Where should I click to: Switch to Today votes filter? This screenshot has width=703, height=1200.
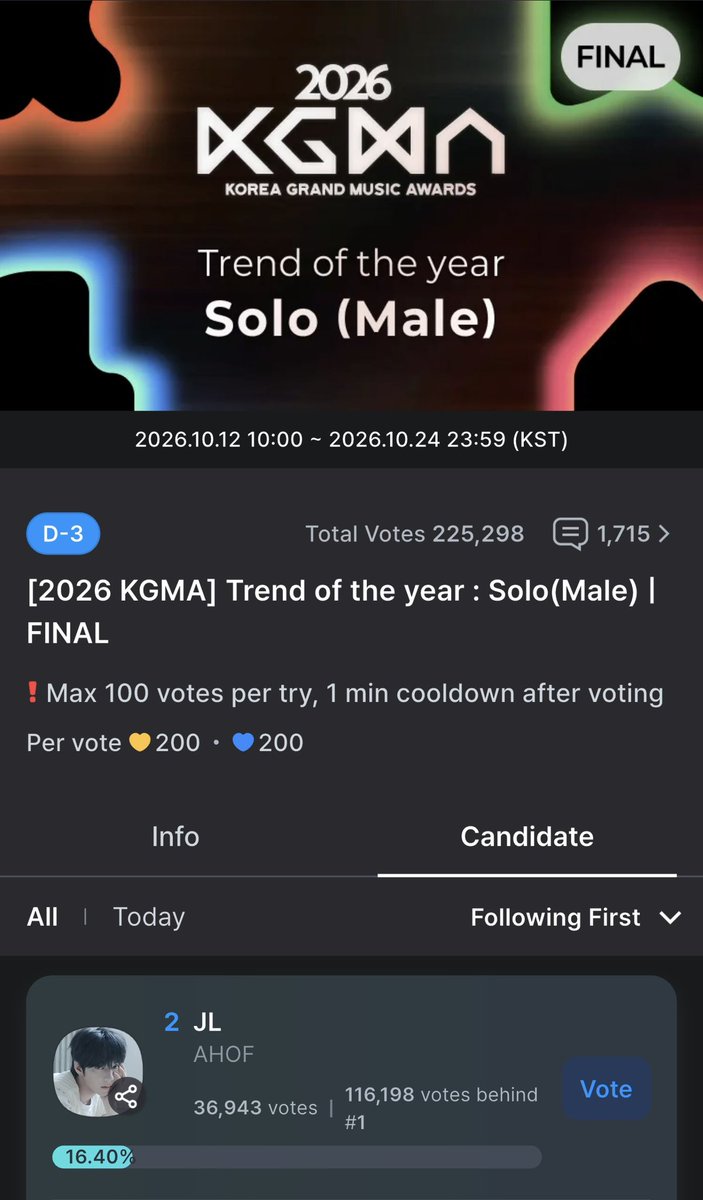coord(149,917)
